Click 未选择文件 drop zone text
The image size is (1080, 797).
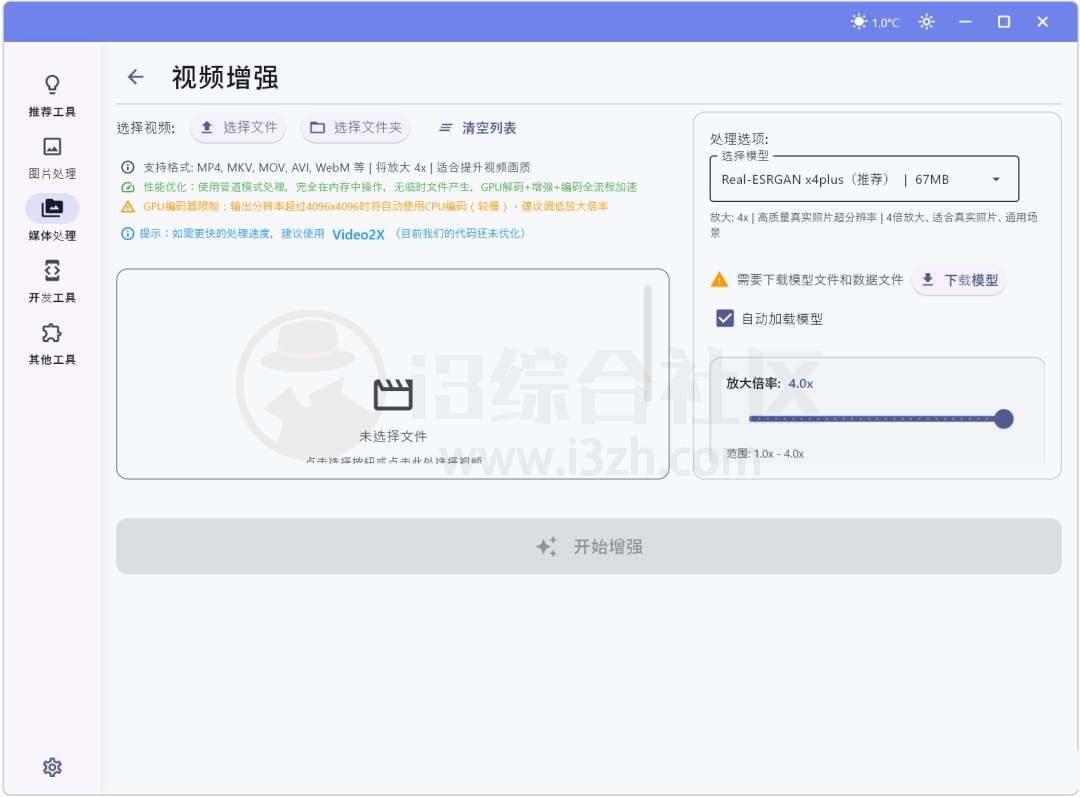tap(393, 436)
